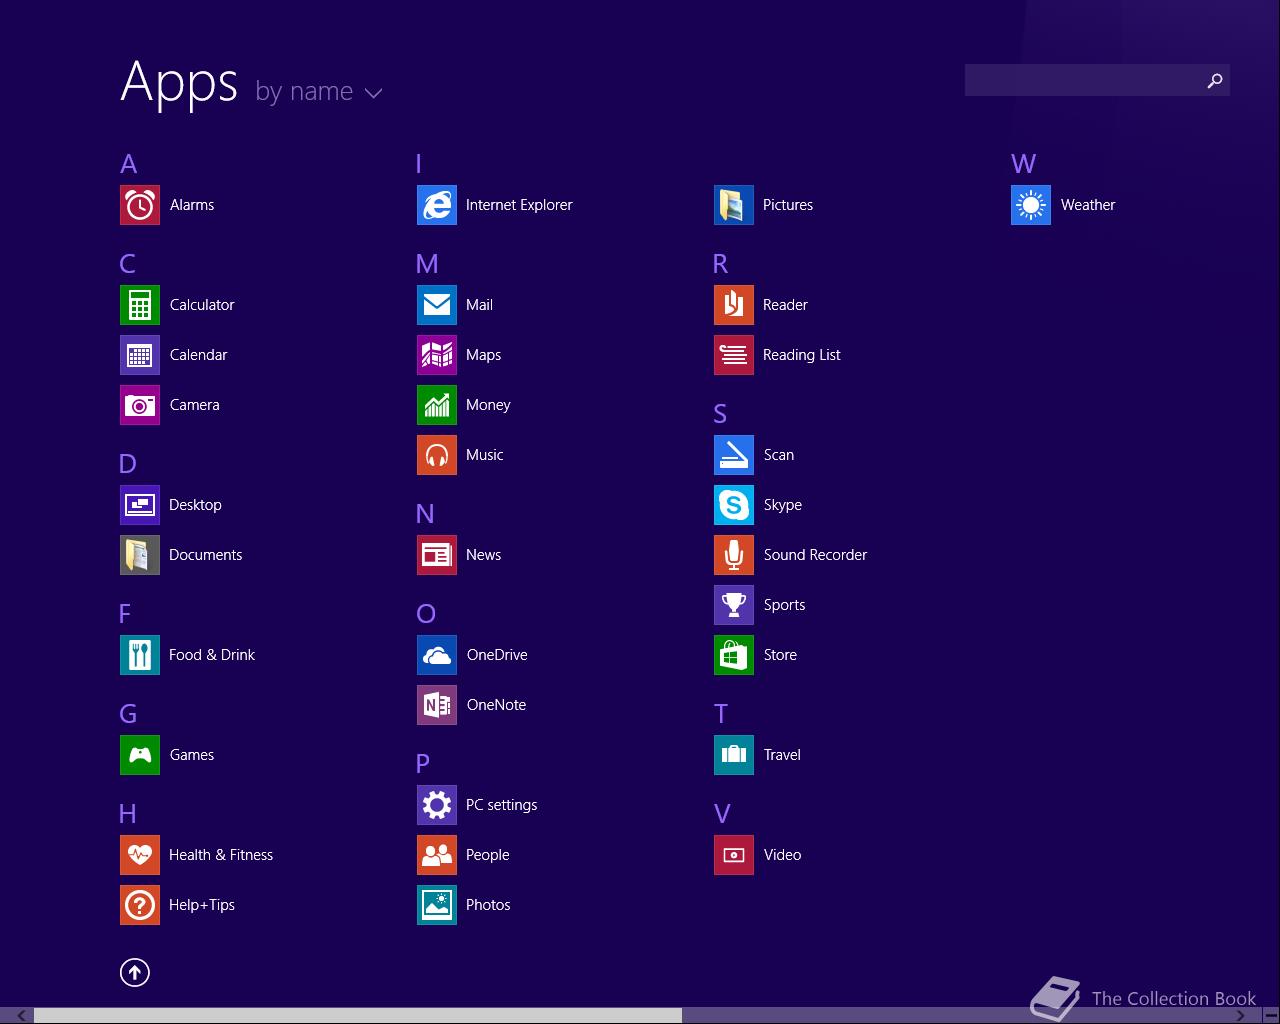Screen dimensions: 1280x1024
Task: Open the Weather sun icon
Action: point(1031,205)
